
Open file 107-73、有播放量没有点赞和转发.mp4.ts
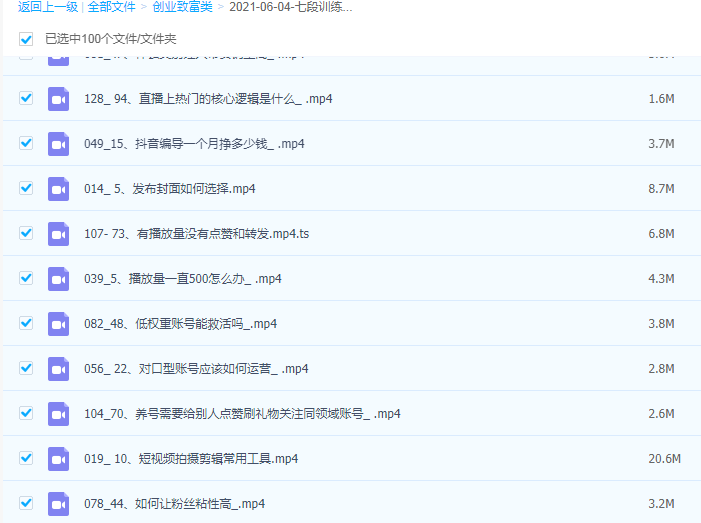click(x=197, y=234)
